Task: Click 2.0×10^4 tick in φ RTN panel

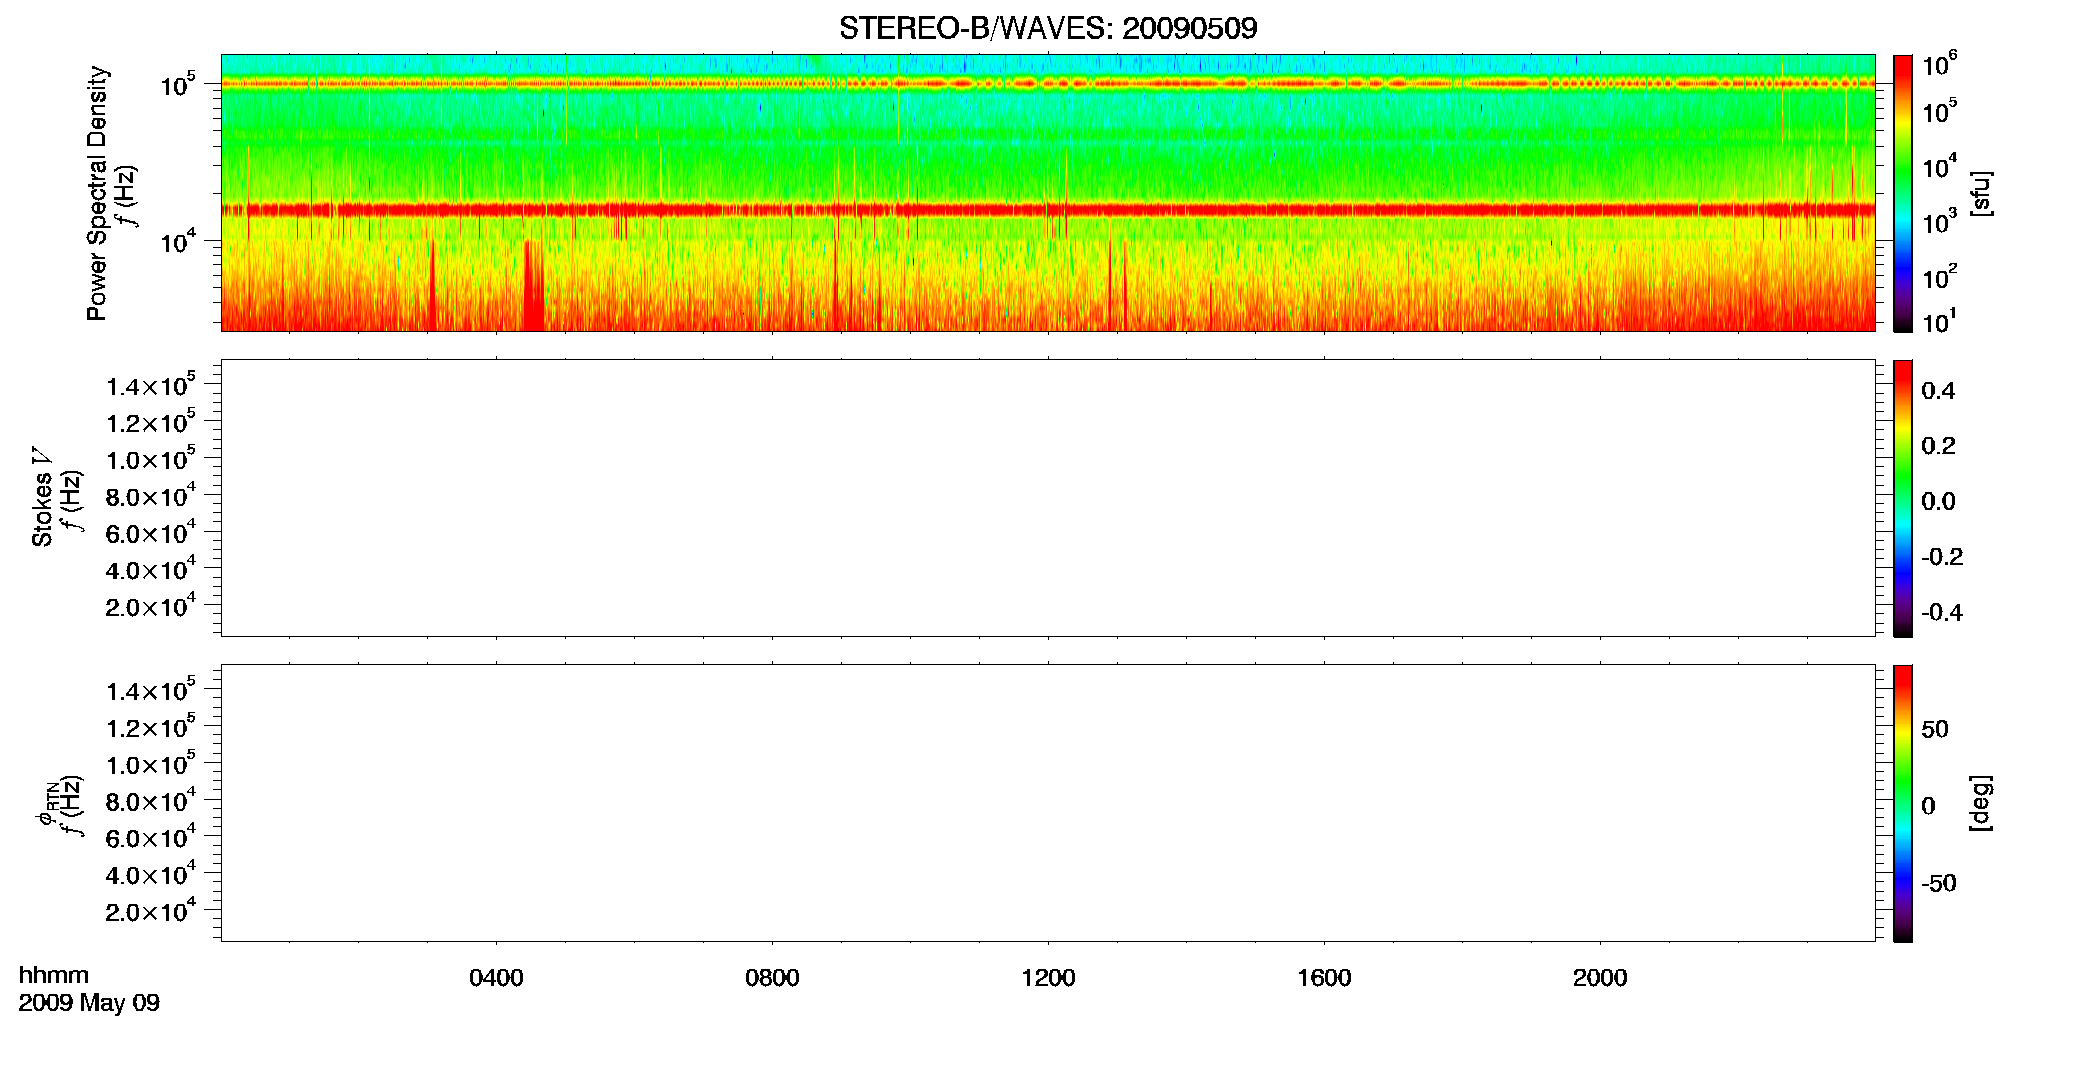Action: pyautogui.click(x=151, y=911)
